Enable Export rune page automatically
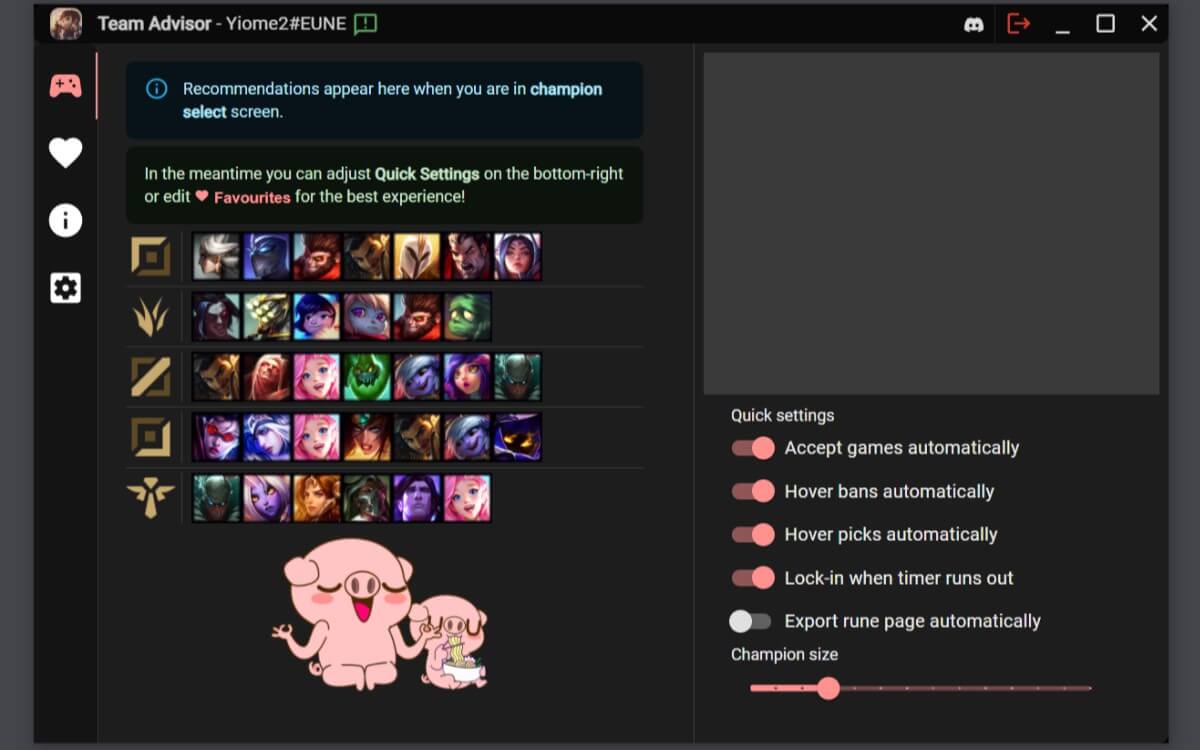The image size is (1200, 750). [x=750, y=621]
